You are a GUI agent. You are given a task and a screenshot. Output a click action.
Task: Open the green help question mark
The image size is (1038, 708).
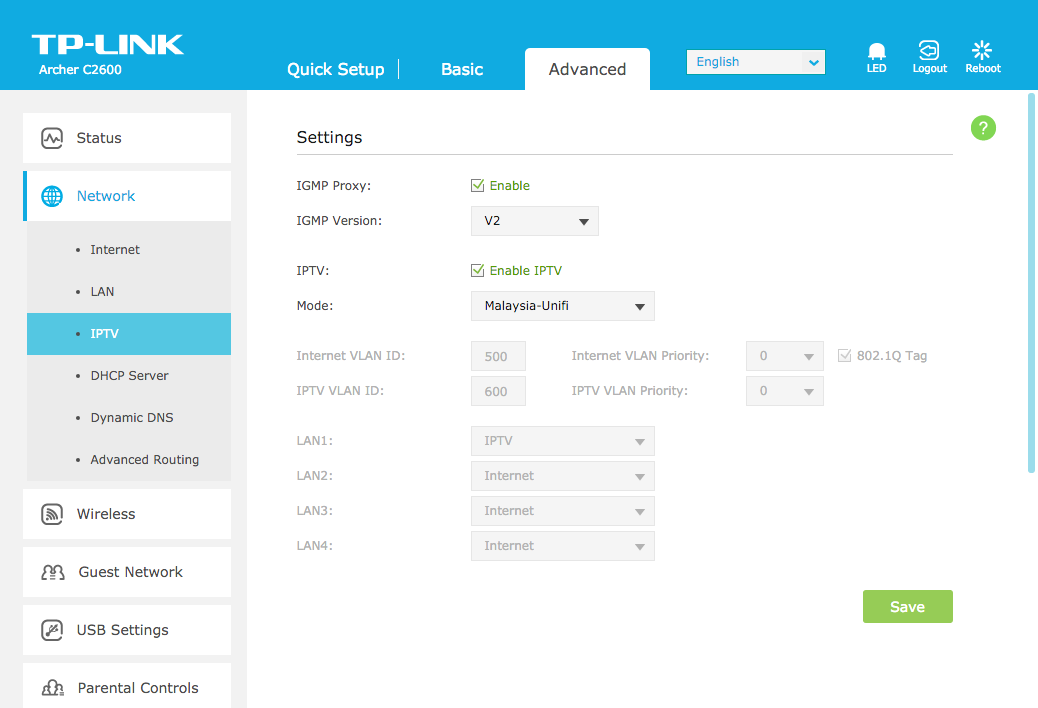point(983,128)
